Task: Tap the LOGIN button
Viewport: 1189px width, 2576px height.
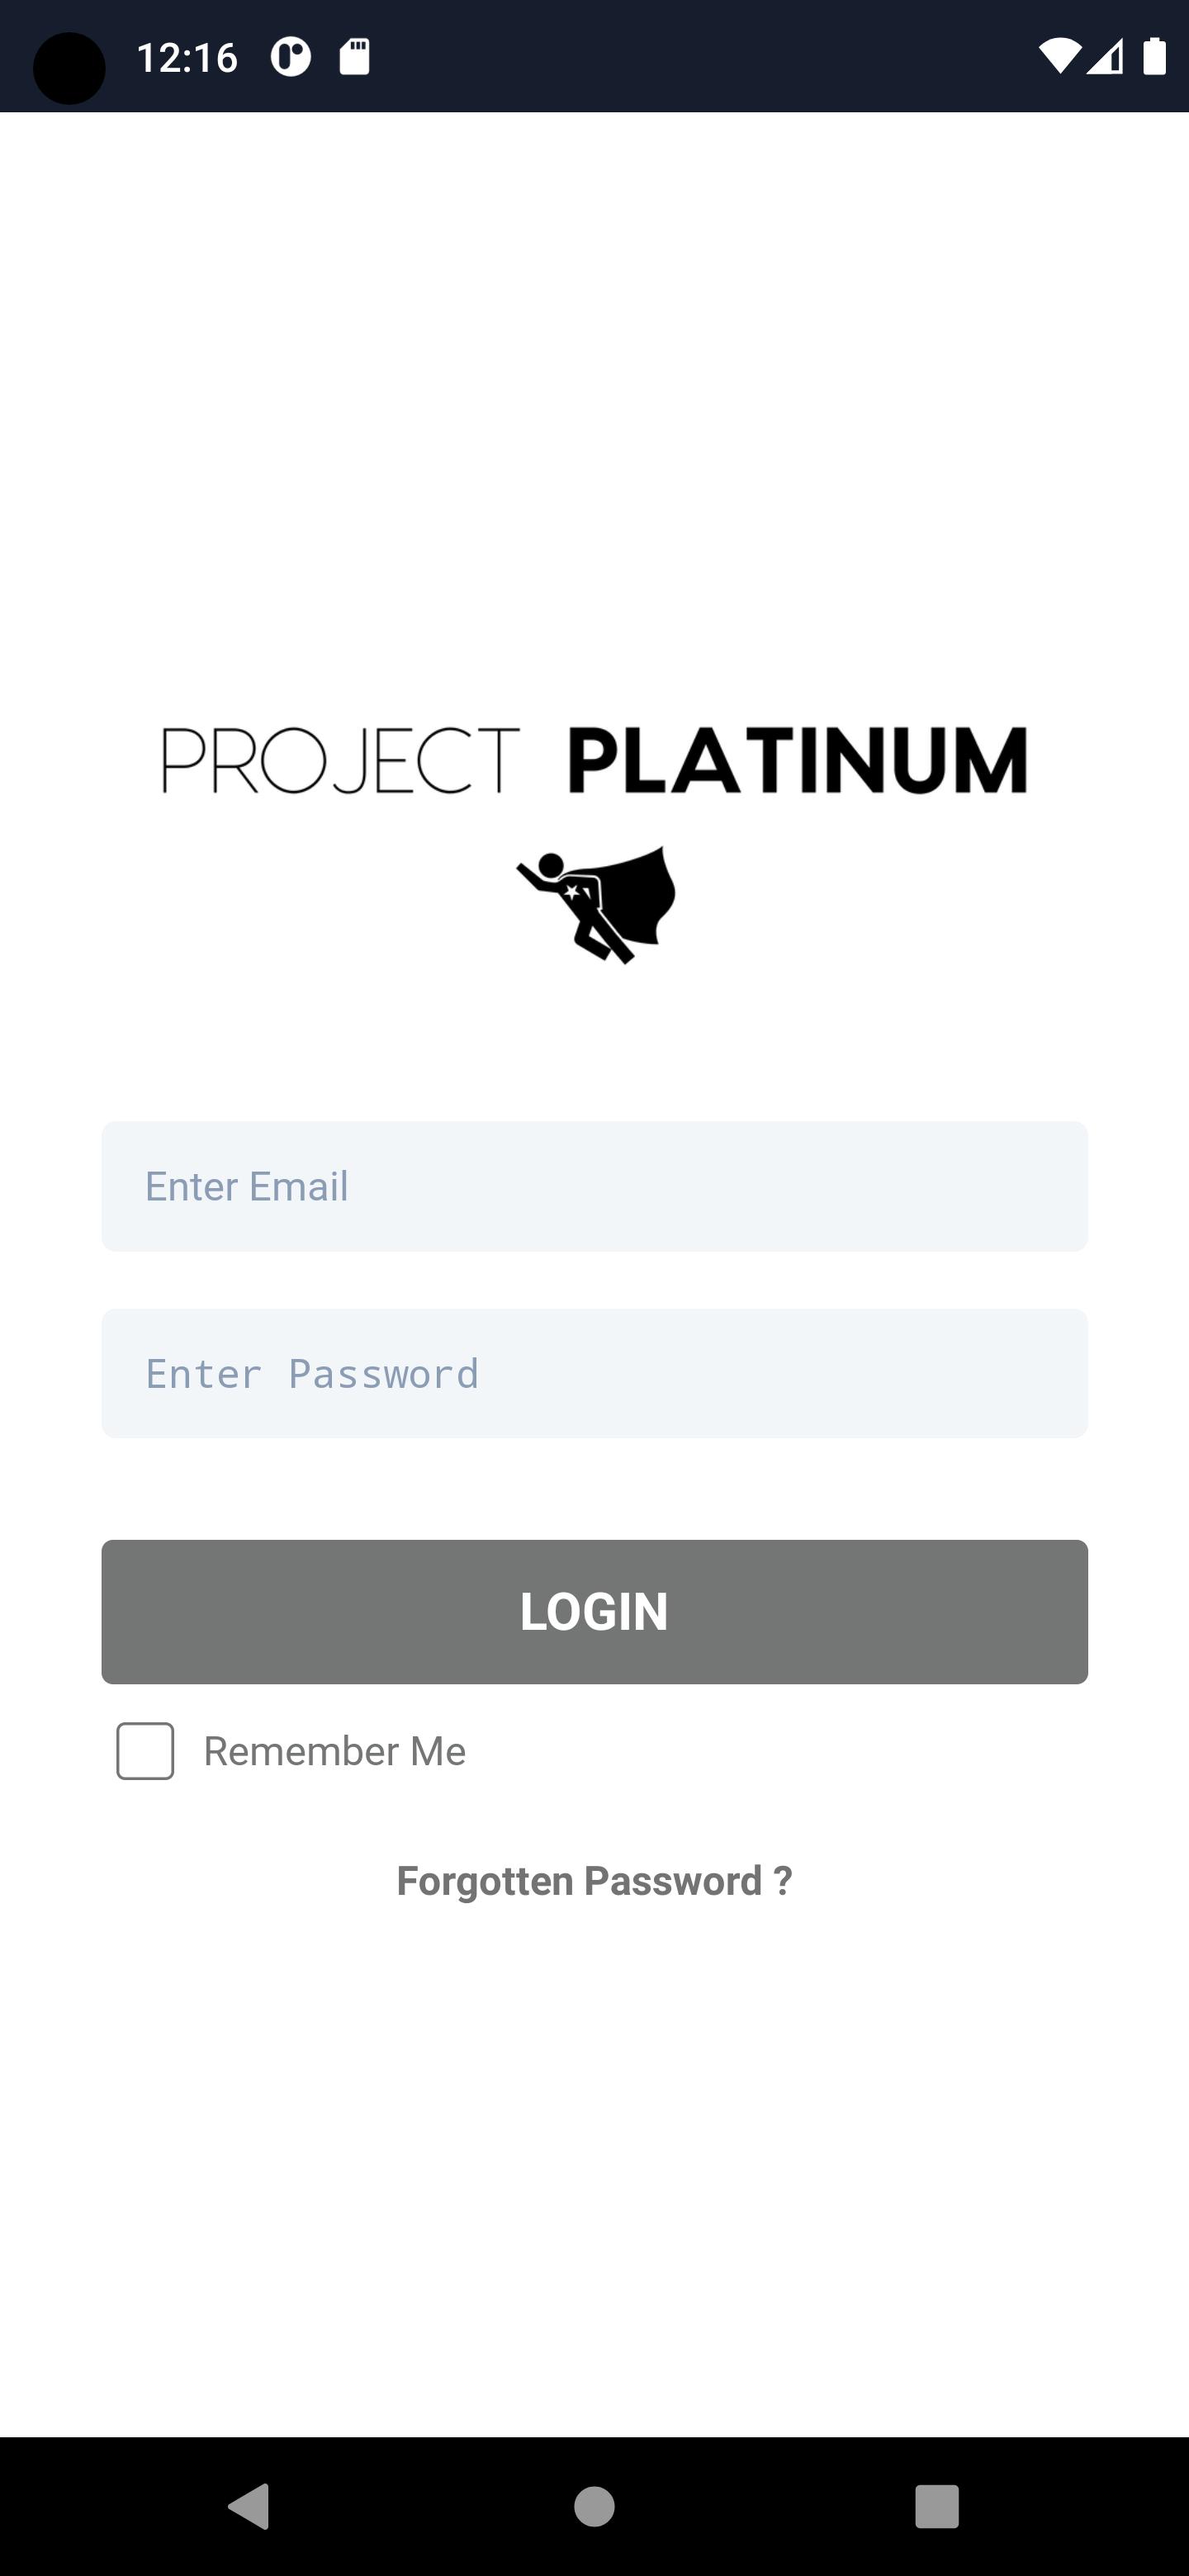Action: tap(595, 1612)
